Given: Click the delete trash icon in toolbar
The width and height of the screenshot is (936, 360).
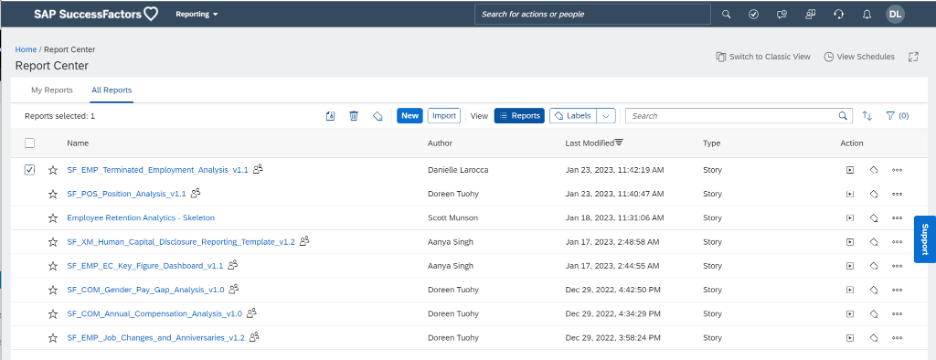Looking at the screenshot, I should tap(353, 116).
